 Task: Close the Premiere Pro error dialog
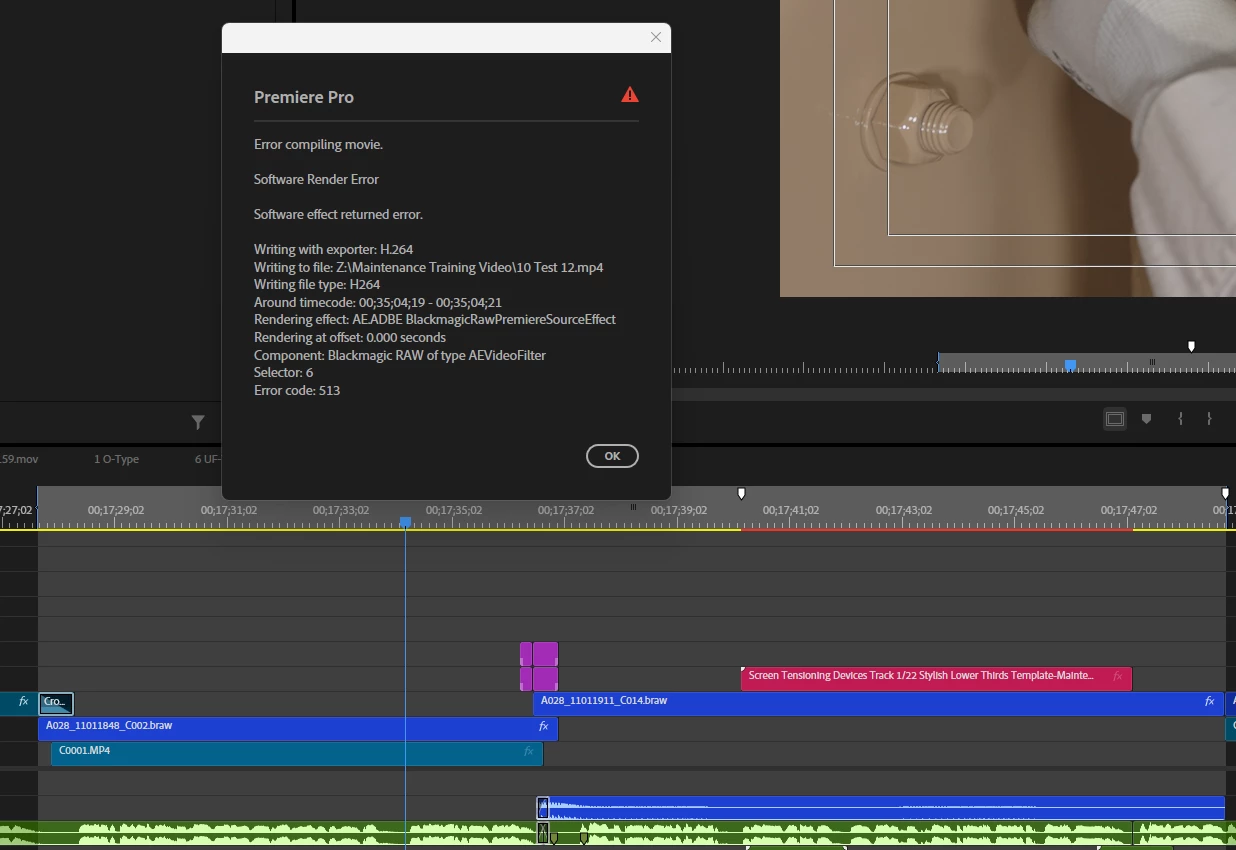[x=656, y=37]
